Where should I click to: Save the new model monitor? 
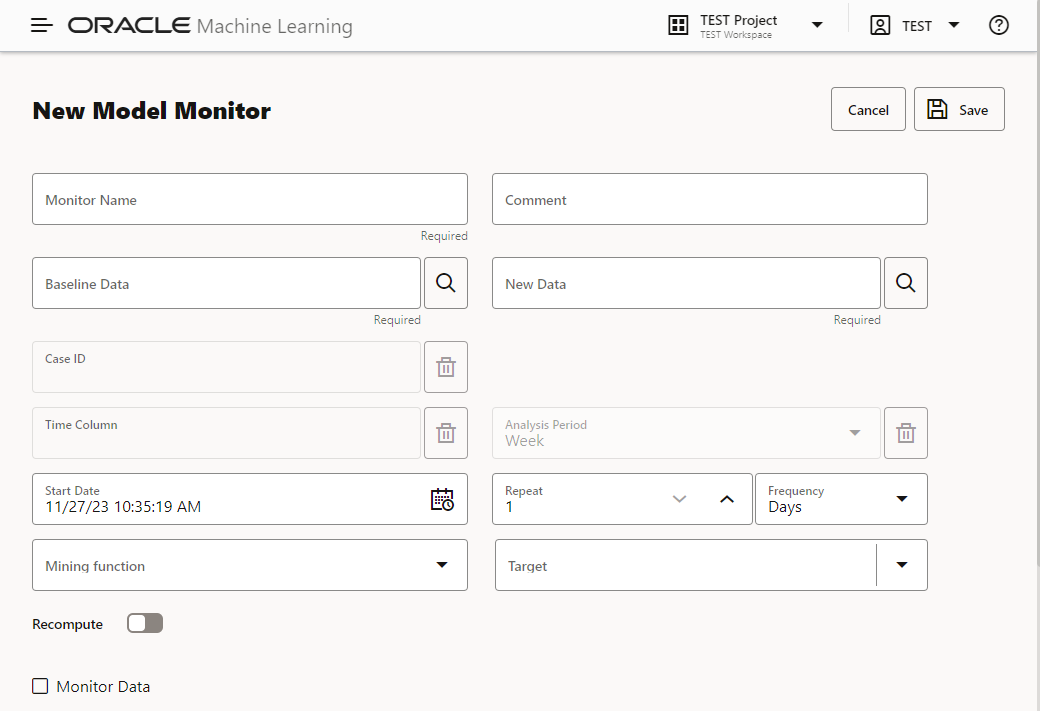[x=959, y=110]
